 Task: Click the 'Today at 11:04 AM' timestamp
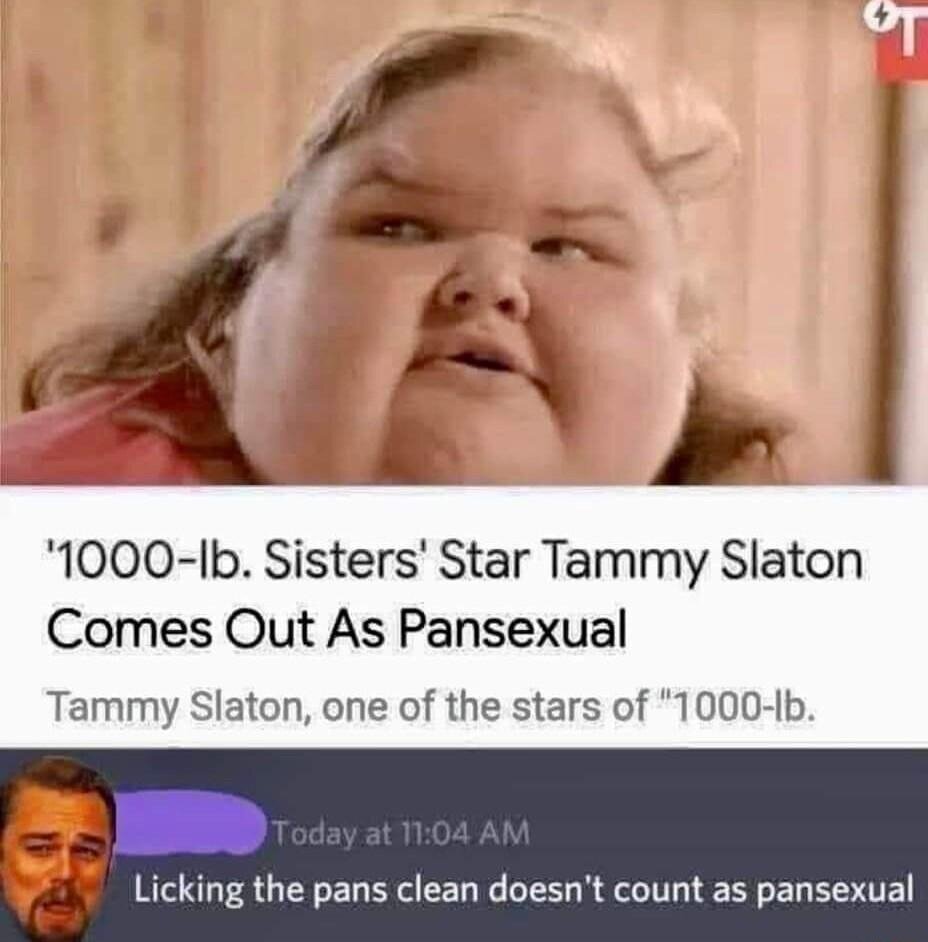coord(402,833)
